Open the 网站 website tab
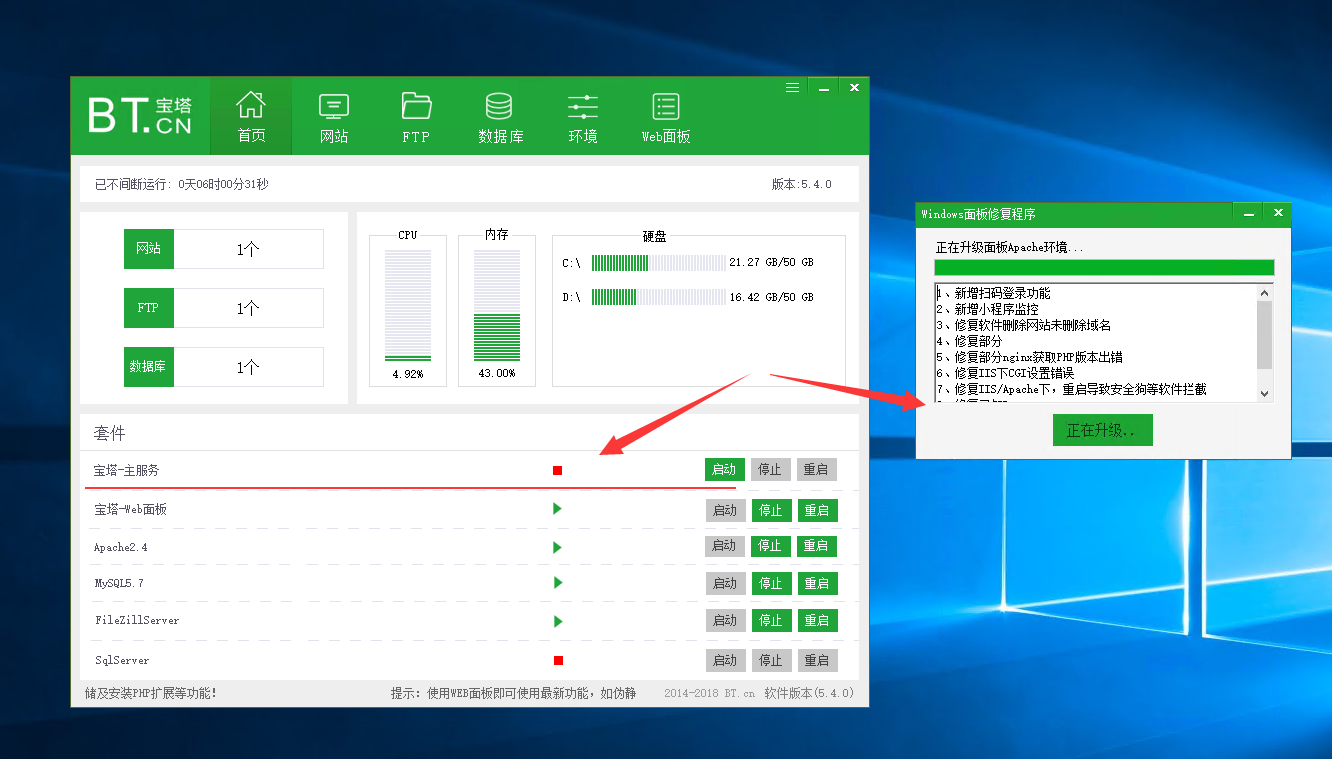This screenshot has height=759, width=1332. [334, 116]
